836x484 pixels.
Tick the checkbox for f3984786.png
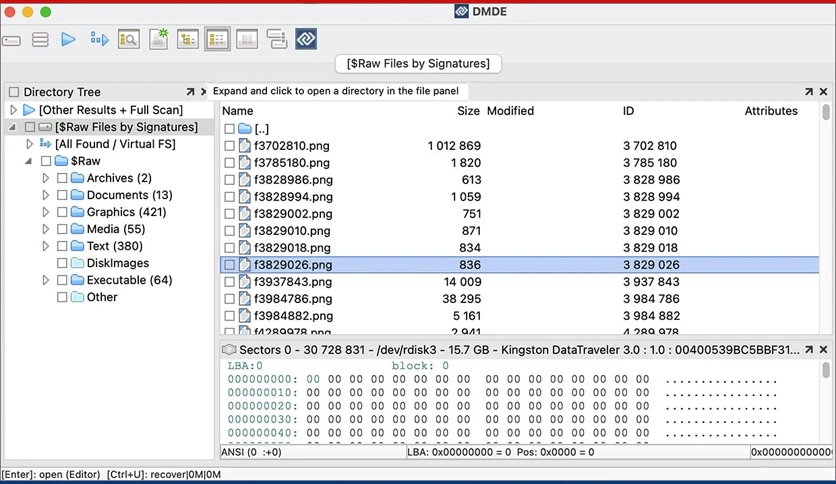click(x=229, y=299)
